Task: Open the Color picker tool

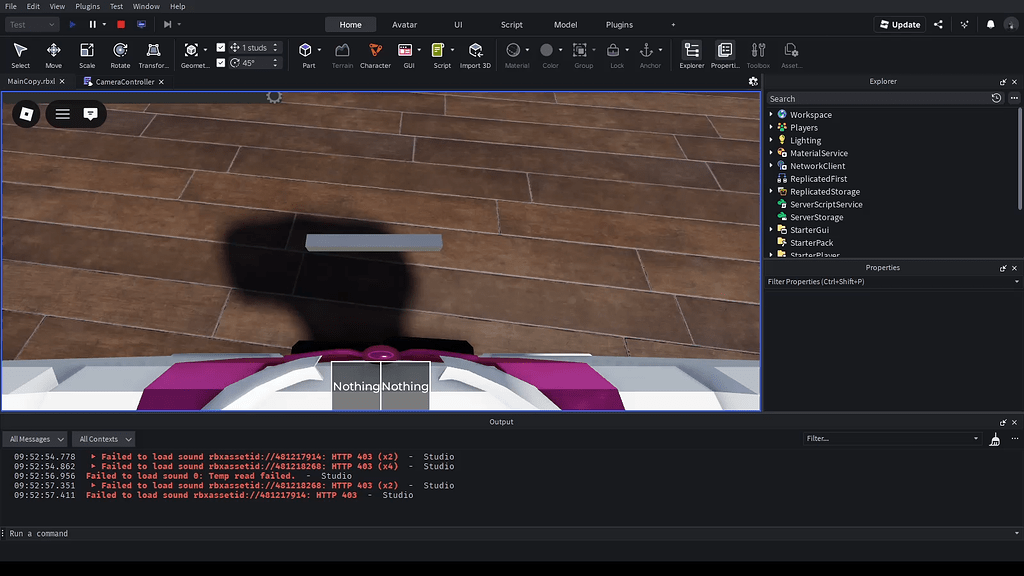Action: (x=548, y=48)
